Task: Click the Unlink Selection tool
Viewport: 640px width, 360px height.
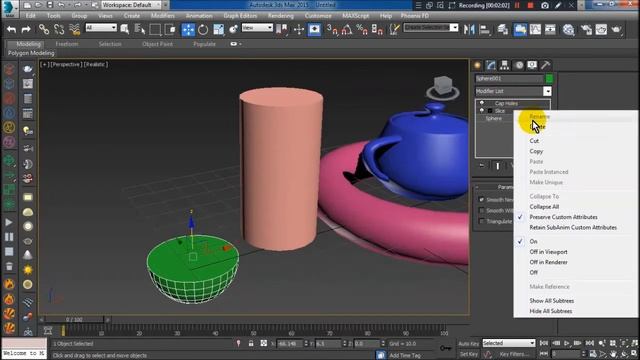Action: [x=59, y=29]
